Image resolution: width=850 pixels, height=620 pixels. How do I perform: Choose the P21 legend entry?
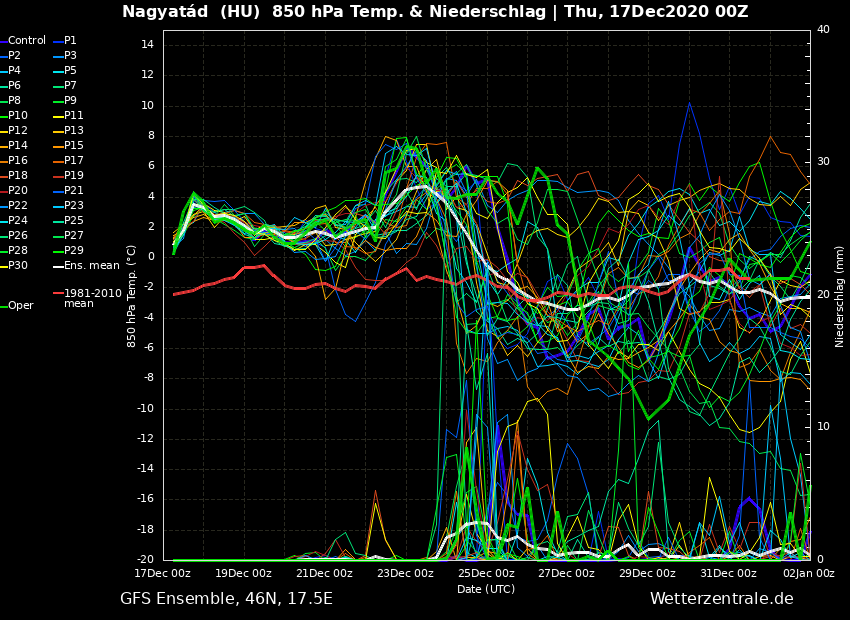(74, 191)
